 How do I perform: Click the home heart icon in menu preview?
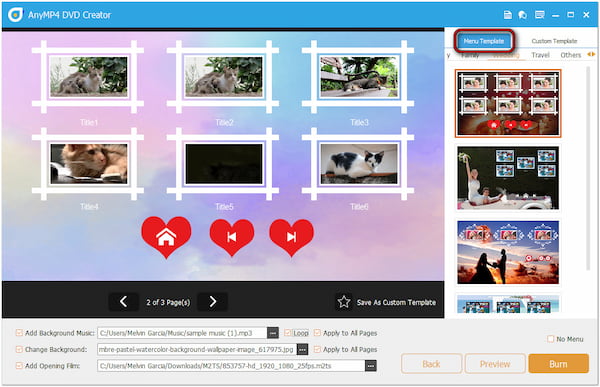166,237
